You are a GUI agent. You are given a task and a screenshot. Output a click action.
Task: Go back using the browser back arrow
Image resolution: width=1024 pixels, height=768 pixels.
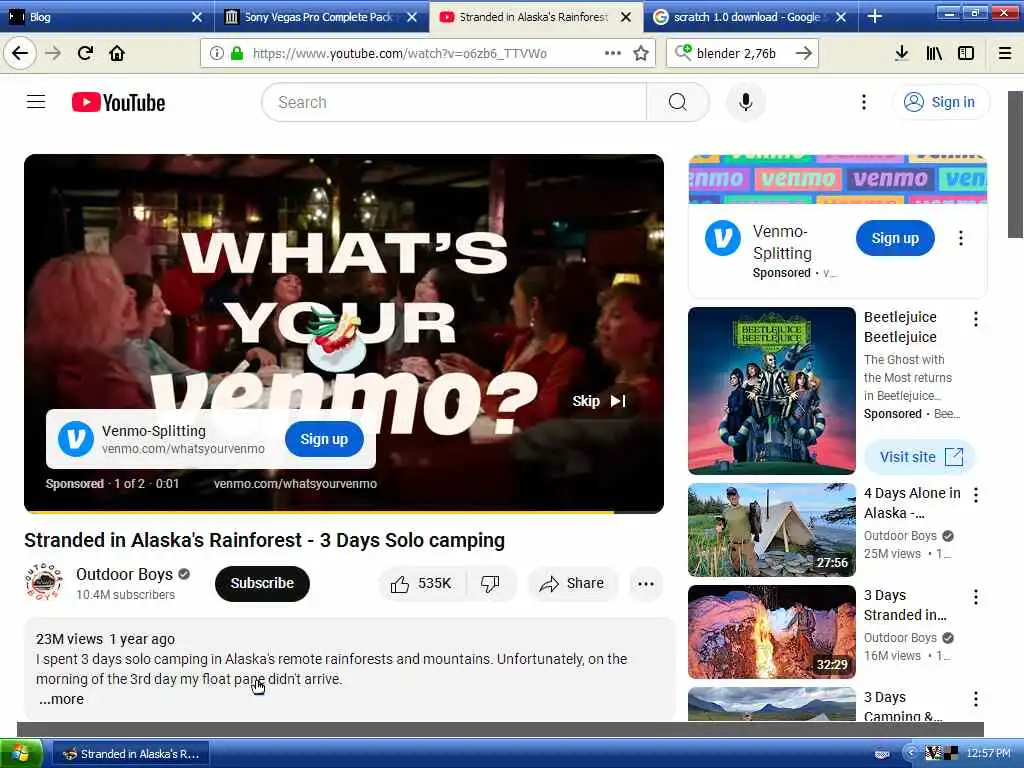point(20,53)
